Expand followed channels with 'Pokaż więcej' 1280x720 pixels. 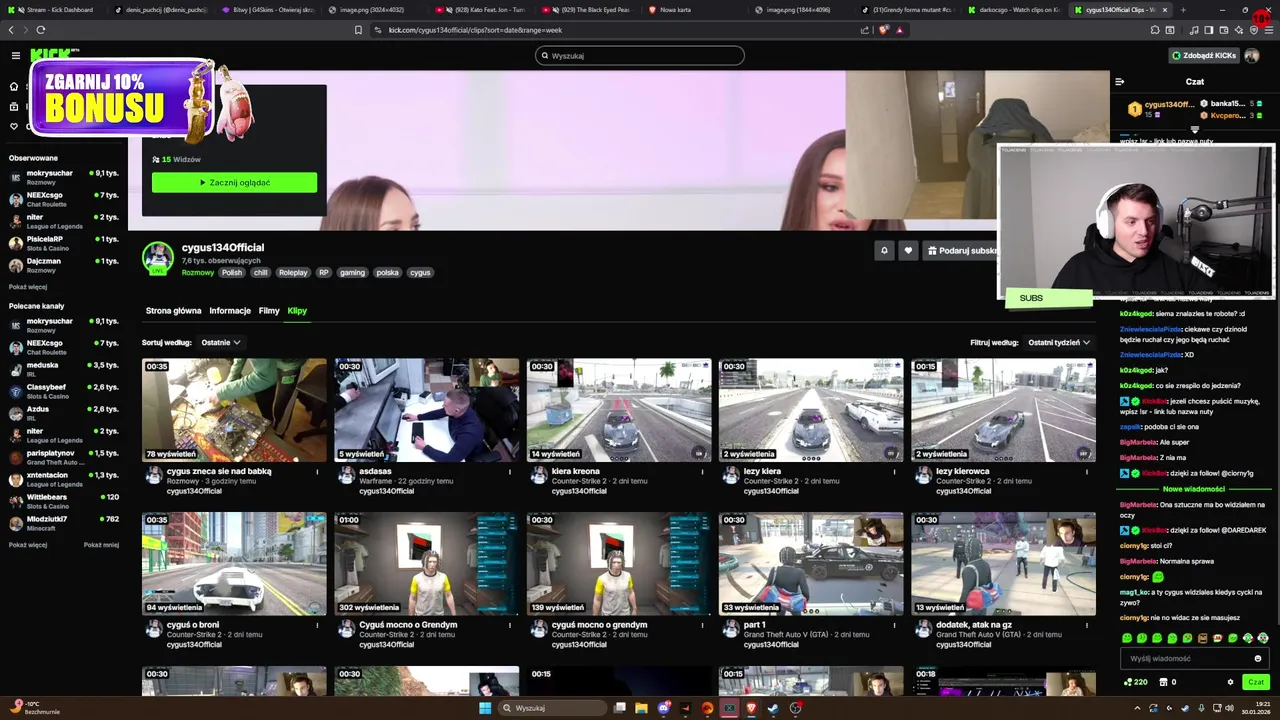tap(28, 287)
